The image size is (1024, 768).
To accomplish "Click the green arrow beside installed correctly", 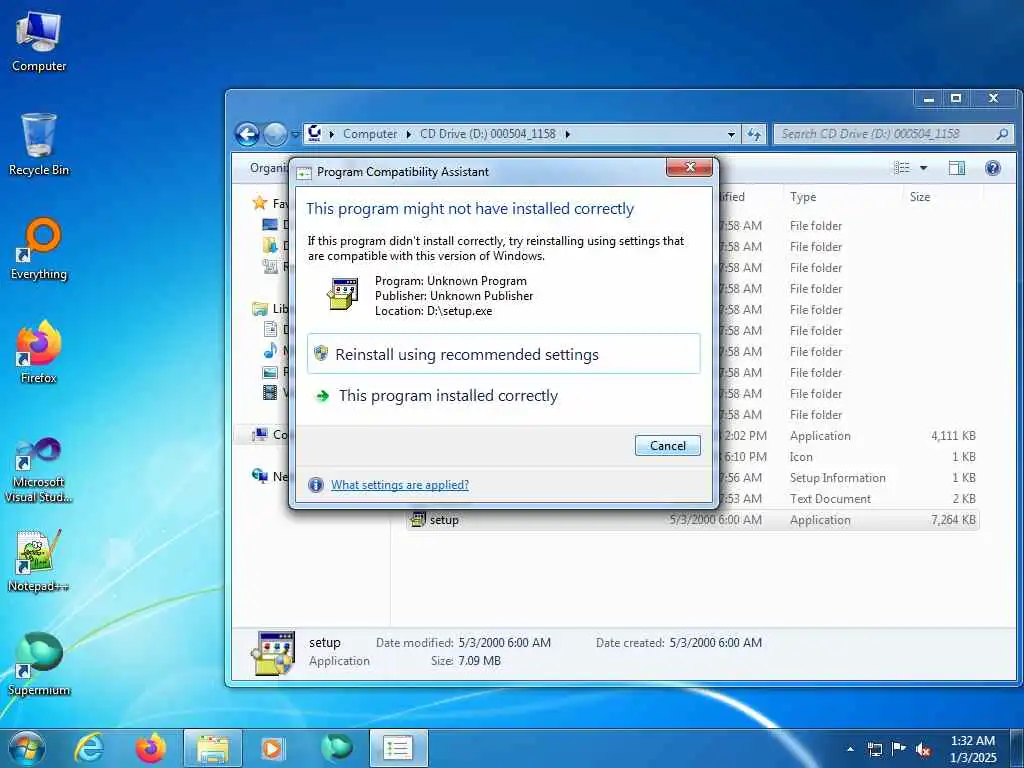I will point(323,396).
